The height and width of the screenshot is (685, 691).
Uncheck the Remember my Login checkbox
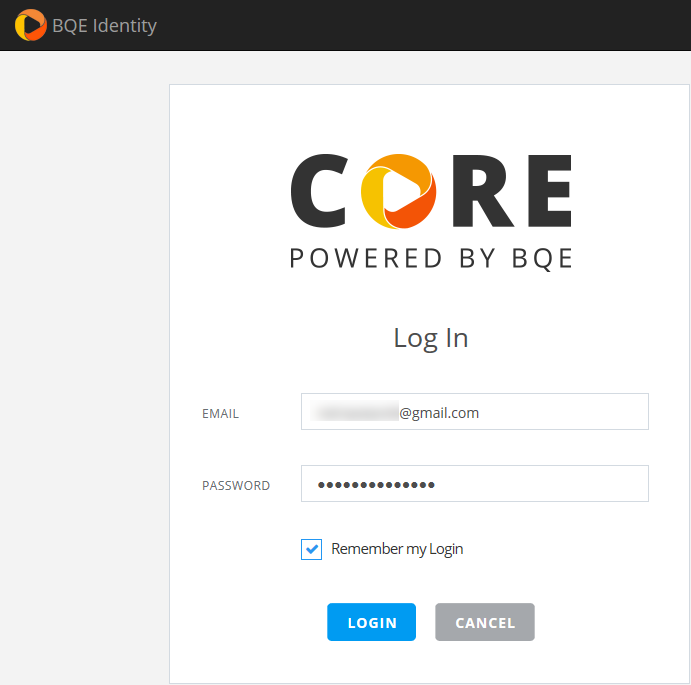(x=312, y=549)
